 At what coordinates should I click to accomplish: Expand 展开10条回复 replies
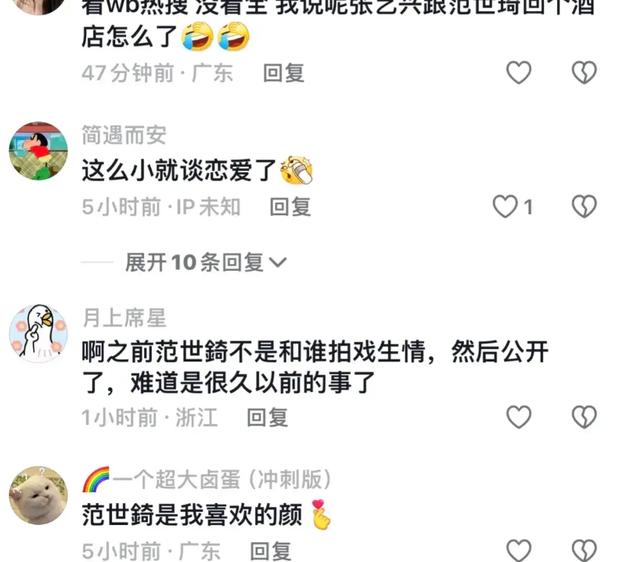pos(206,262)
